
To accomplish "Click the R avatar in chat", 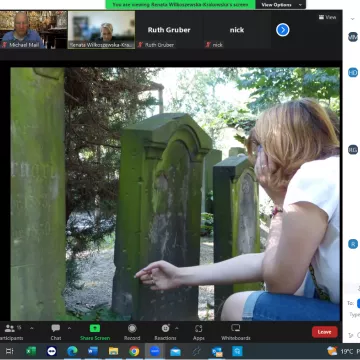I will click(353, 244).
